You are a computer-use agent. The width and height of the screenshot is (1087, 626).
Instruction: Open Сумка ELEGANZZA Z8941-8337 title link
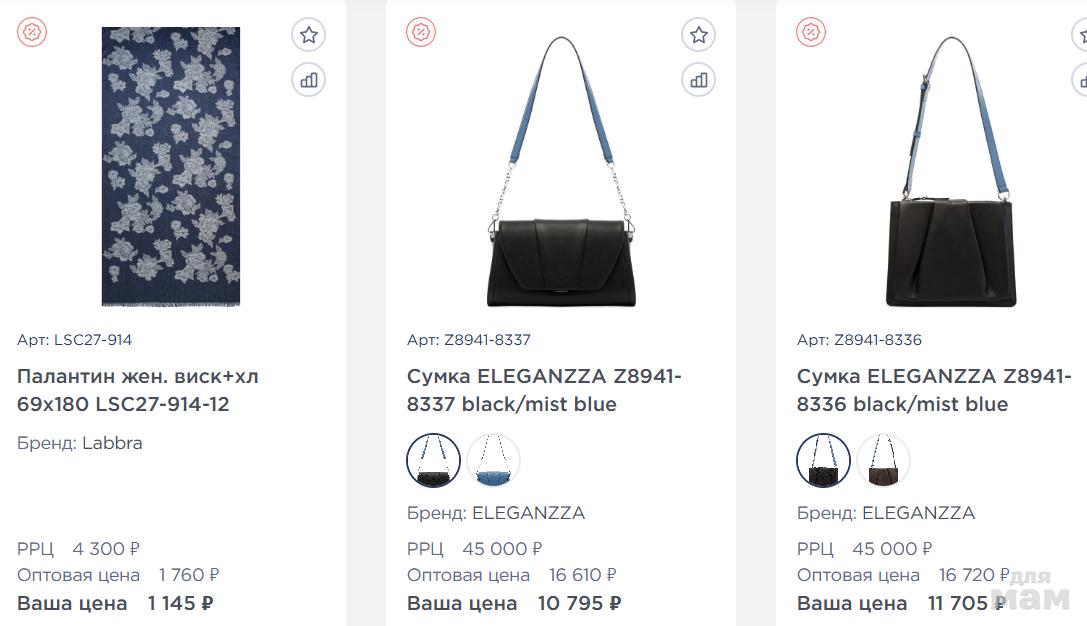click(x=544, y=390)
